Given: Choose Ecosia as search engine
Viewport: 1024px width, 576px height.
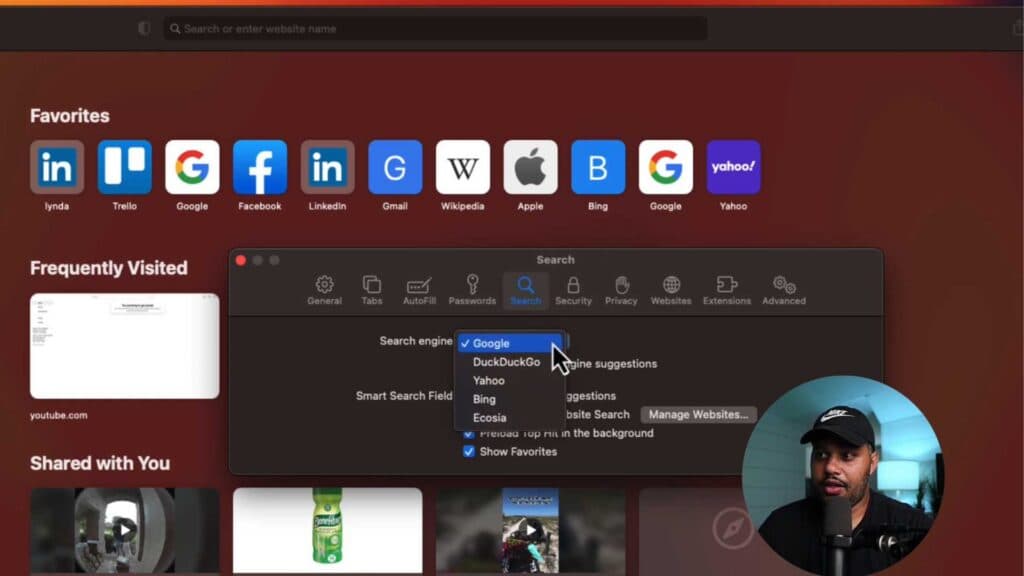Looking at the screenshot, I should [x=509, y=417].
